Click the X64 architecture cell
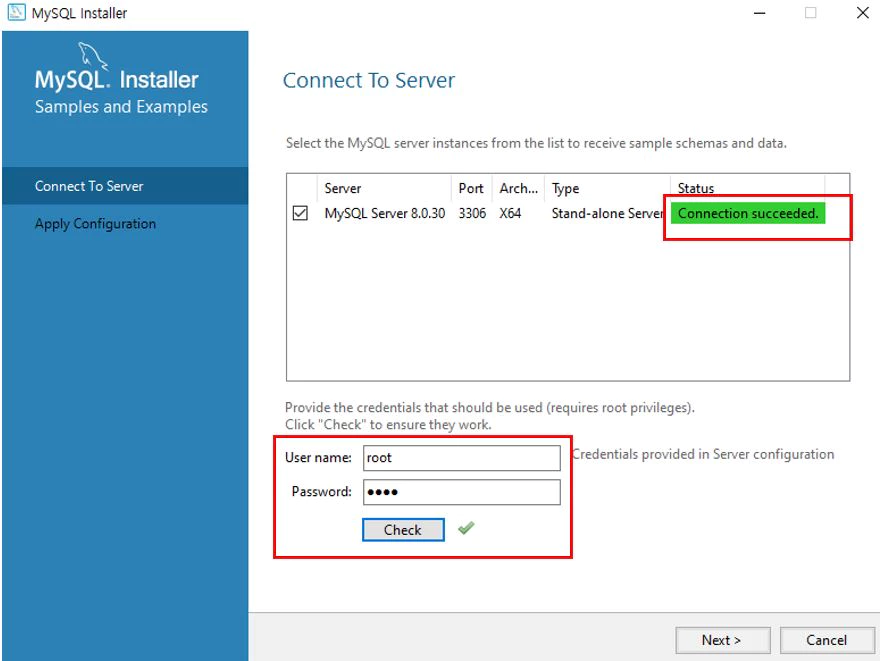The image size is (880, 661). pos(510,213)
